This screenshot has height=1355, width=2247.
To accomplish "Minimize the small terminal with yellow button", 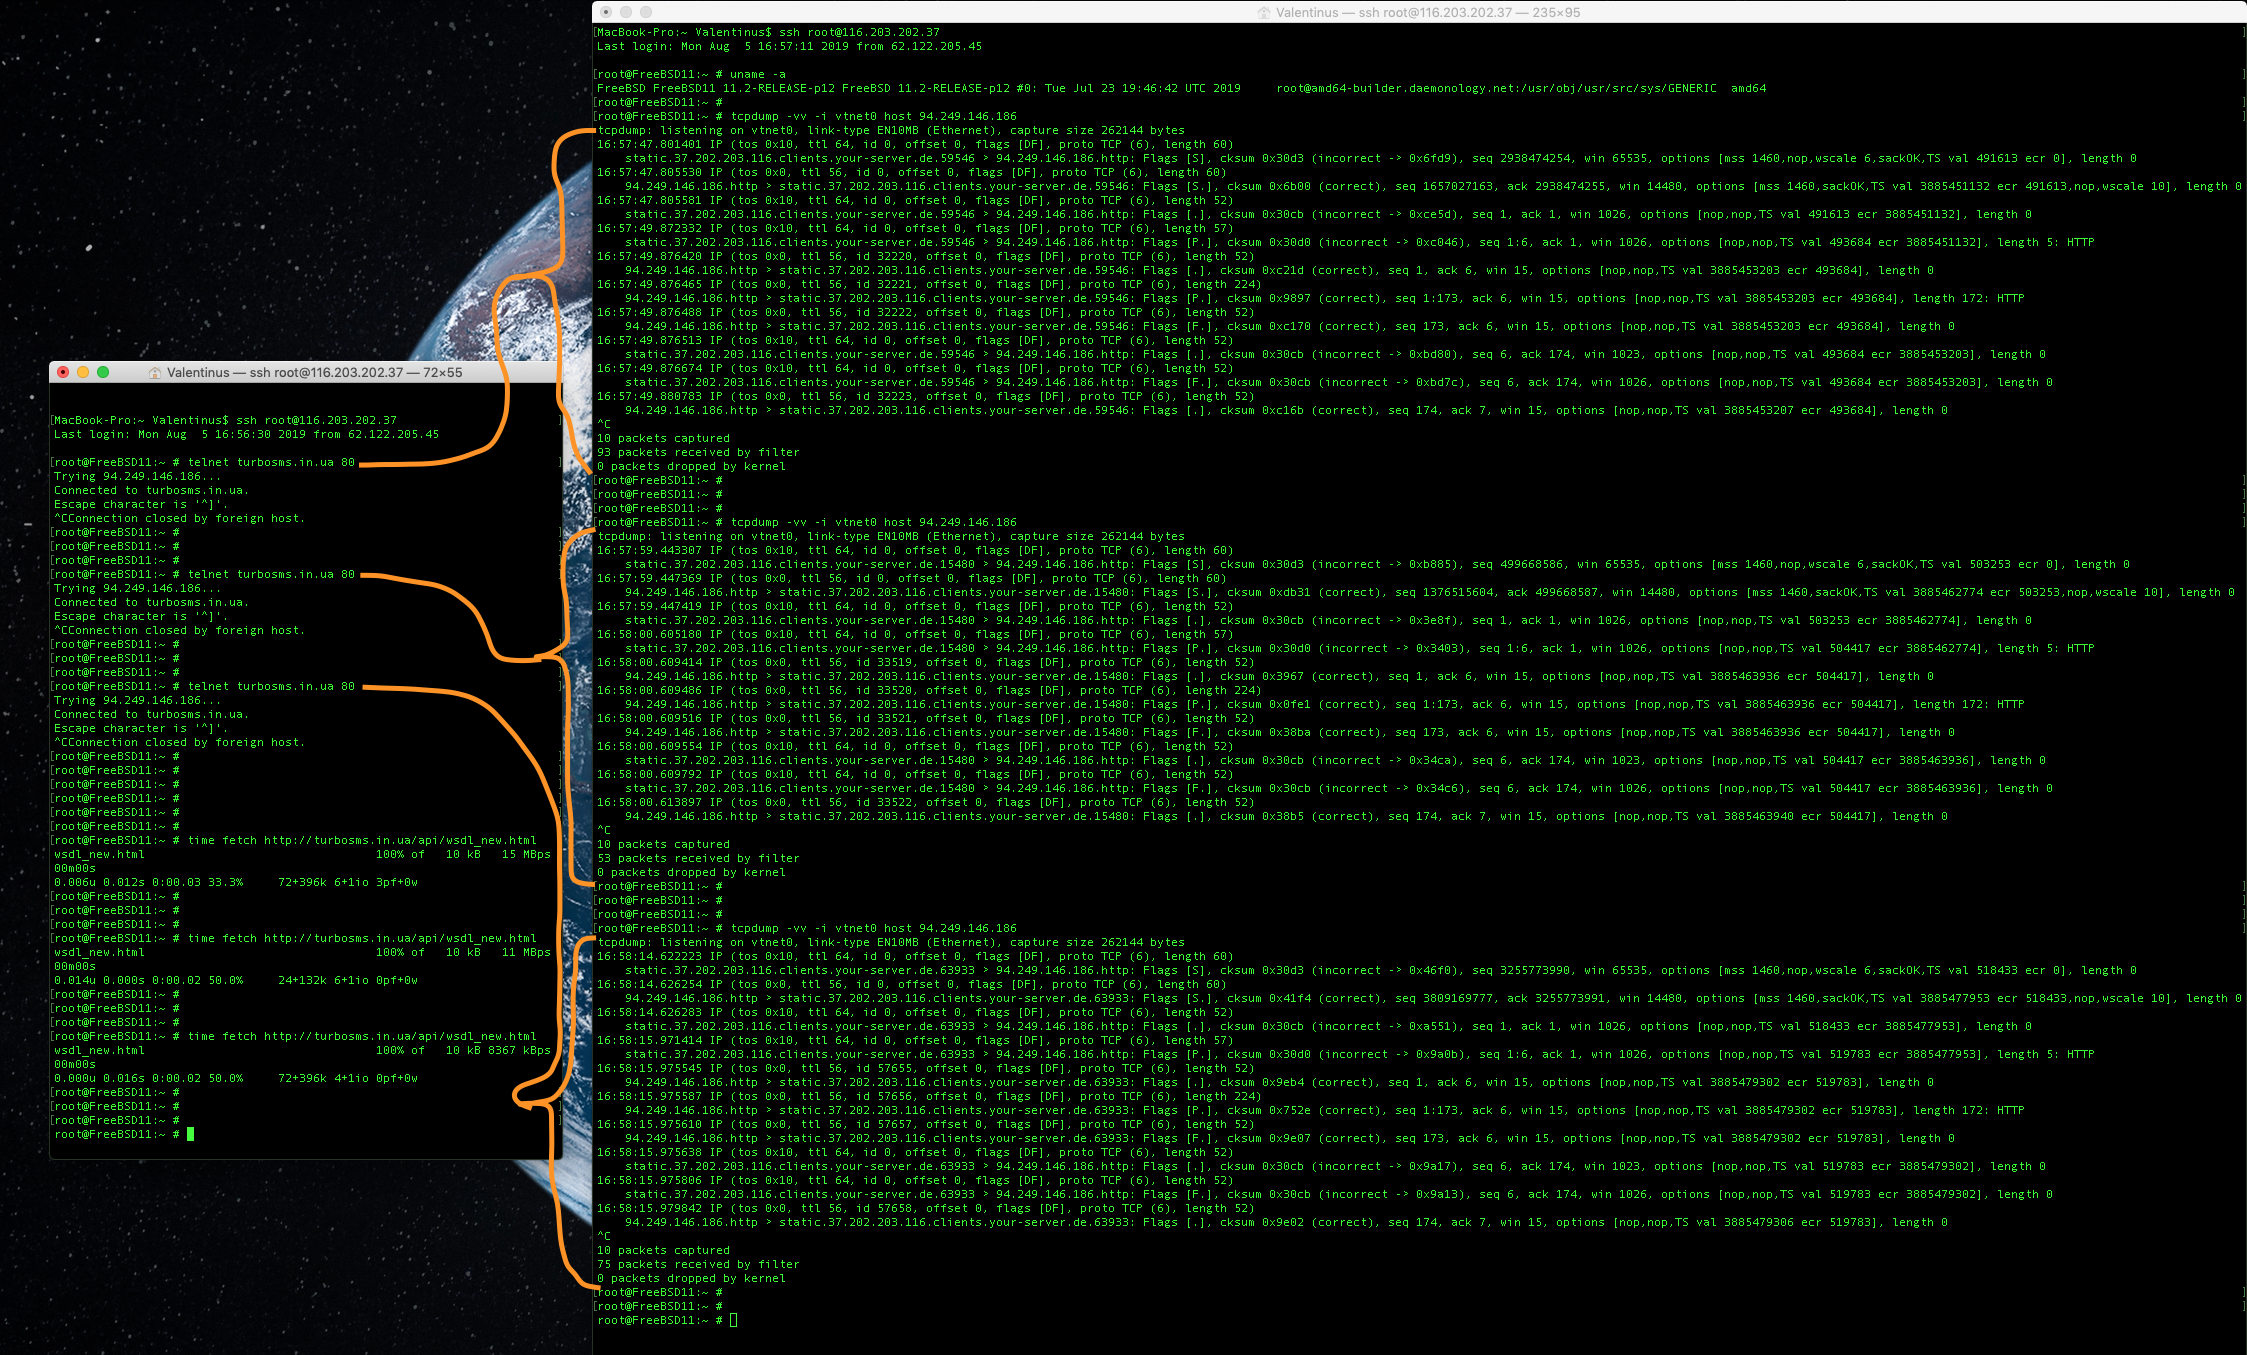I will 83,372.
